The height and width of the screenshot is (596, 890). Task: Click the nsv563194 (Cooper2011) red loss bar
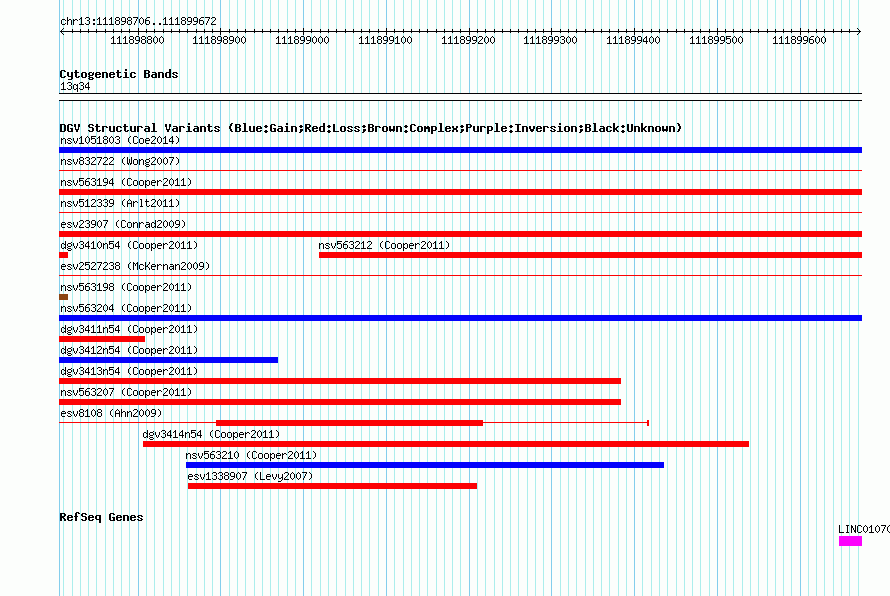pos(460,192)
